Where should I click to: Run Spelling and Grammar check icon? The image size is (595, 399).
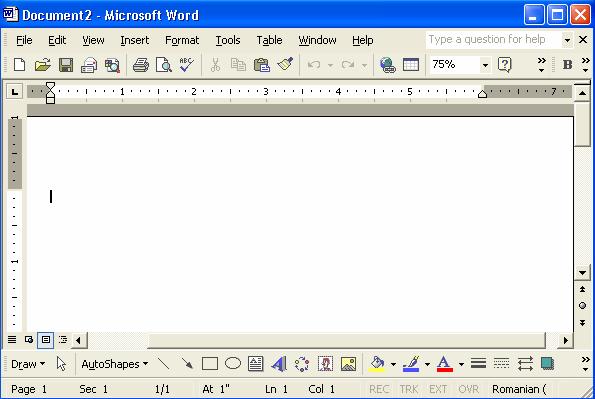point(187,65)
